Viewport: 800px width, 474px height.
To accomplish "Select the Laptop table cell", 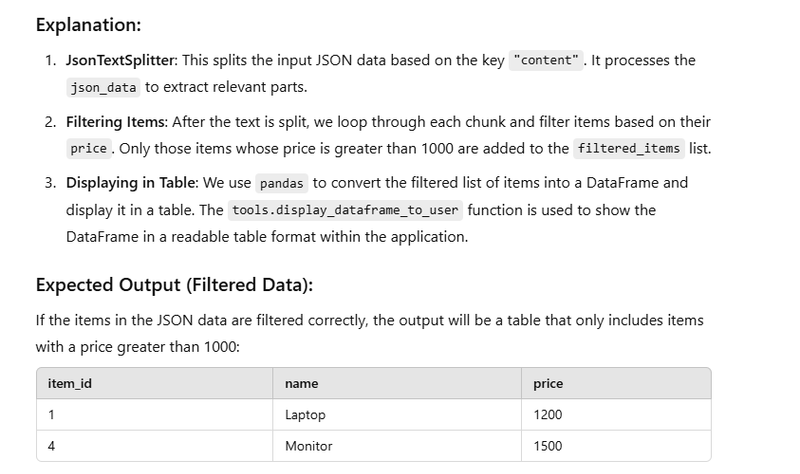I will pos(397,414).
